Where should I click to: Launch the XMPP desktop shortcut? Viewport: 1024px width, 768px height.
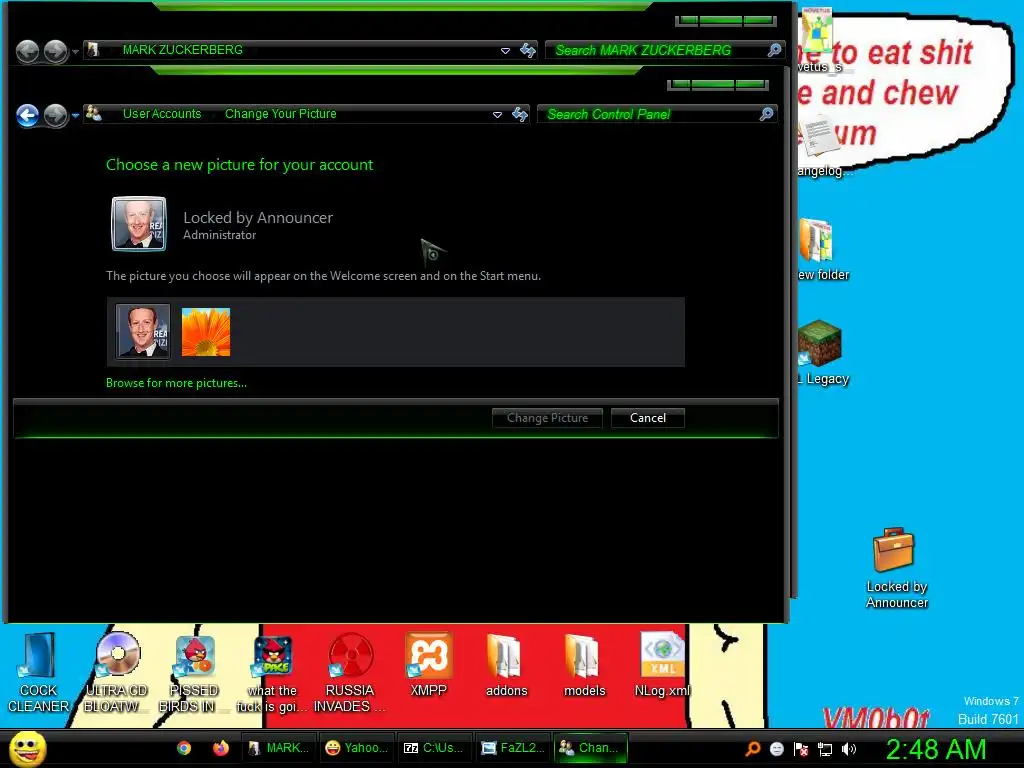(x=428, y=664)
